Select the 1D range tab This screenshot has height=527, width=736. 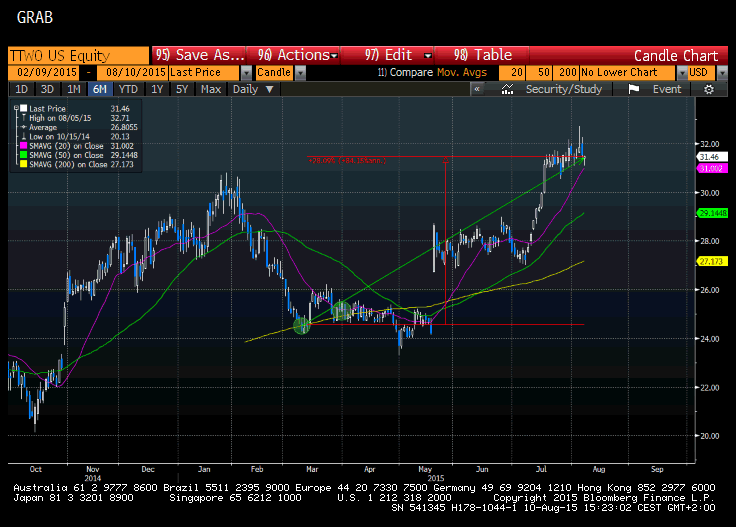[x=21, y=89]
